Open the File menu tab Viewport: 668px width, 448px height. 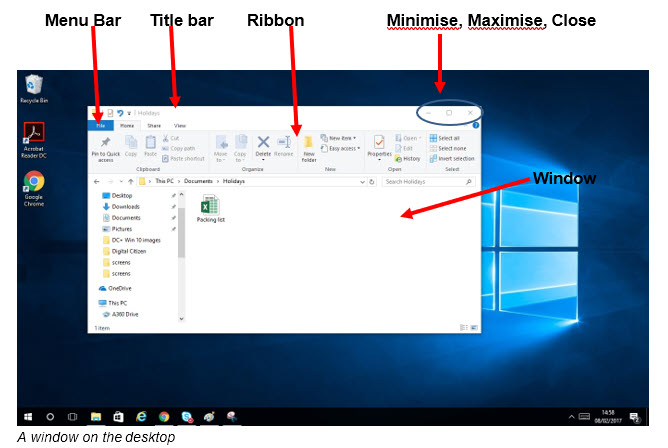[101, 126]
